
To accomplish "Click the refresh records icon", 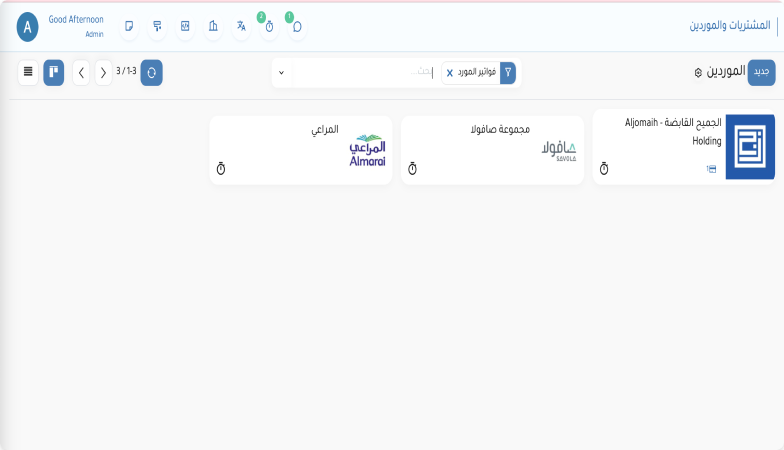I will click(x=151, y=73).
